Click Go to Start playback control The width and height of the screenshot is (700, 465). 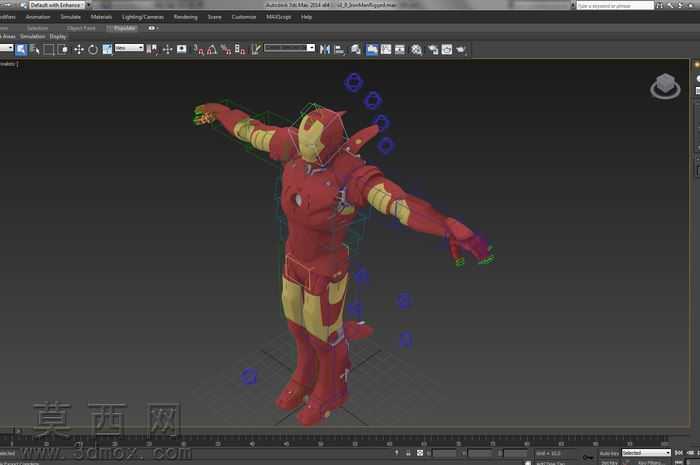coord(679,453)
